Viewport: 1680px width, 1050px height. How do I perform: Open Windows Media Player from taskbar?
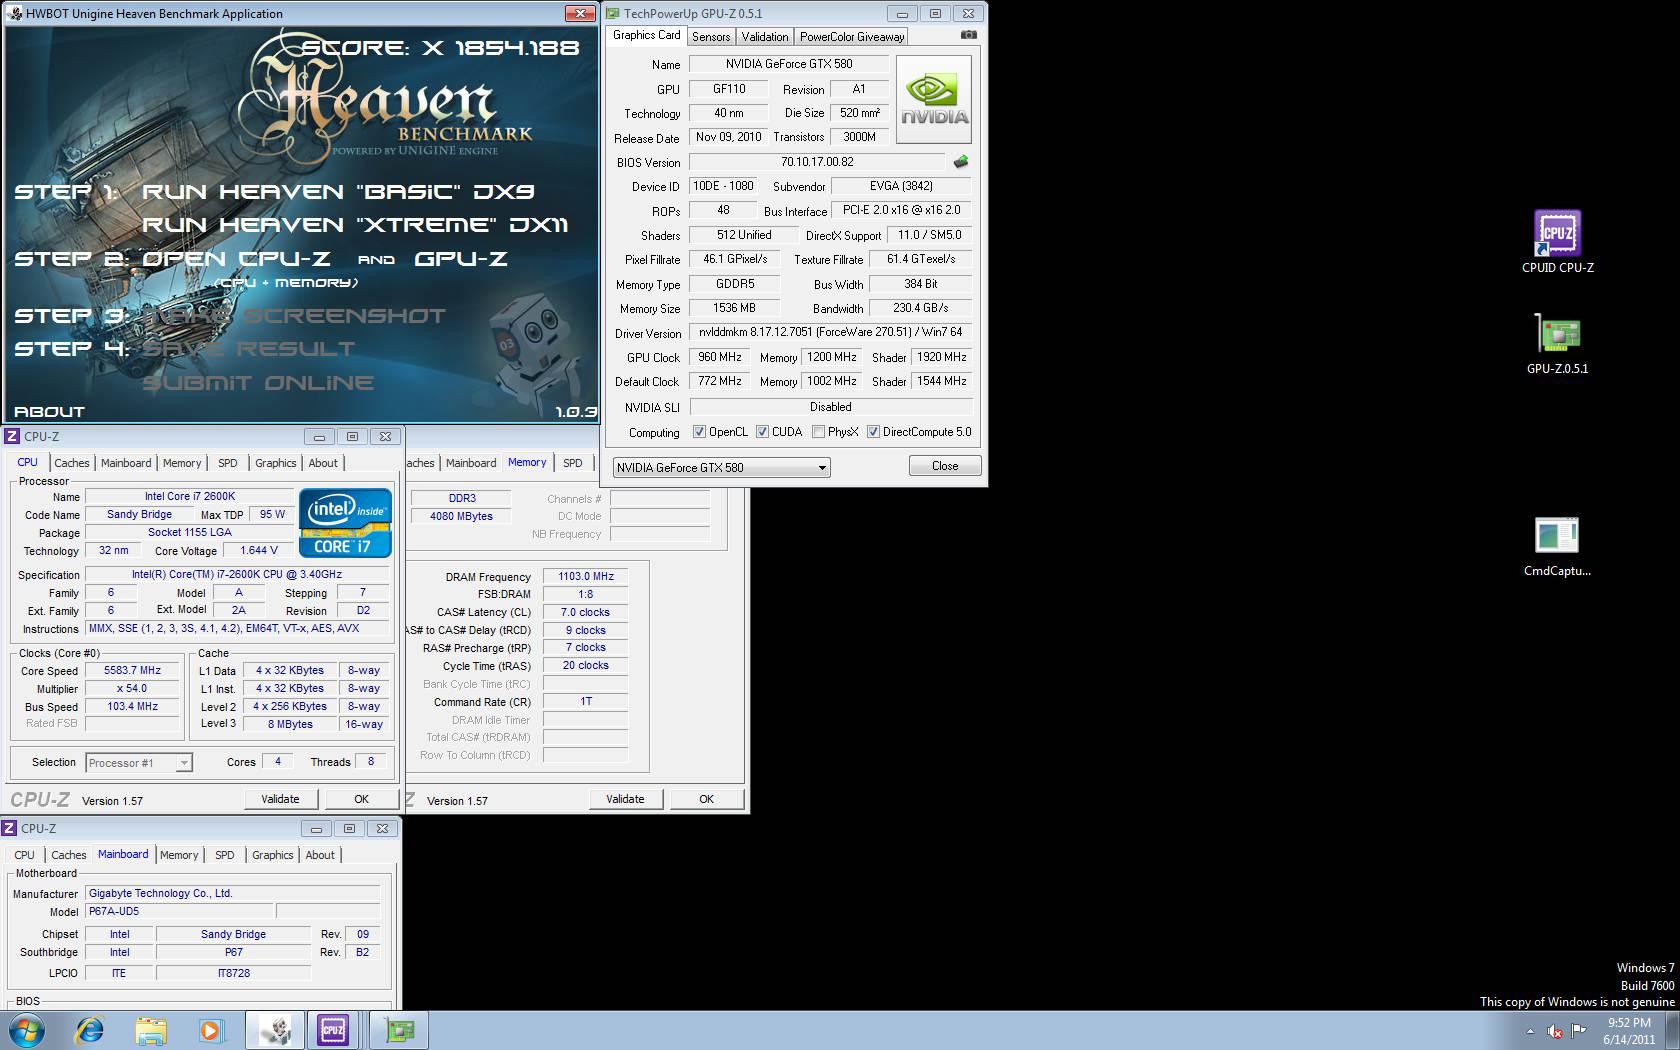coord(212,1029)
